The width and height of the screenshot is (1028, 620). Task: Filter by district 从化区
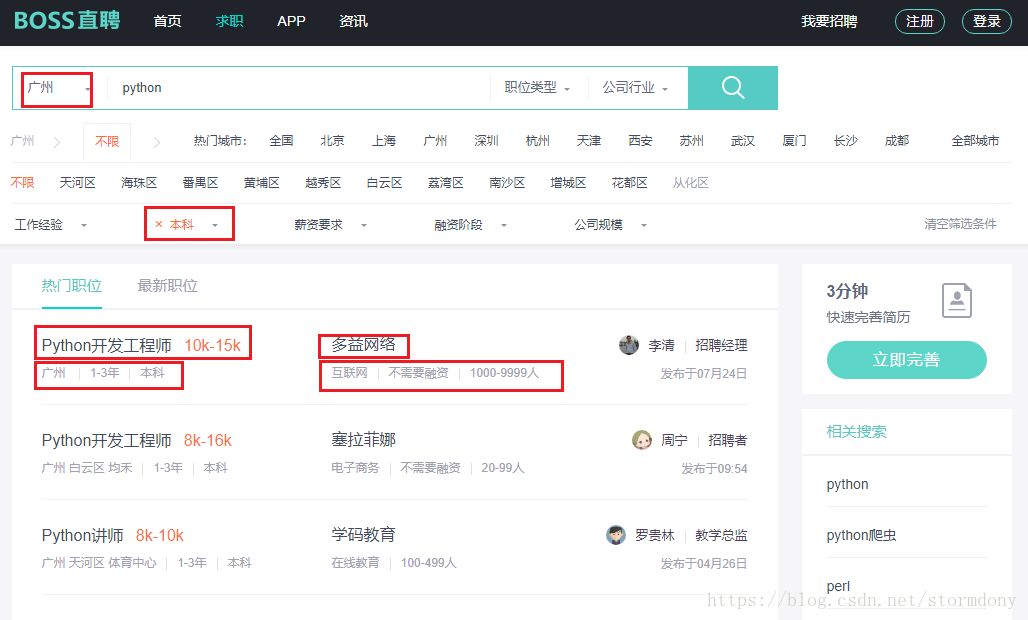pyautogui.click(x=691, y=183)
